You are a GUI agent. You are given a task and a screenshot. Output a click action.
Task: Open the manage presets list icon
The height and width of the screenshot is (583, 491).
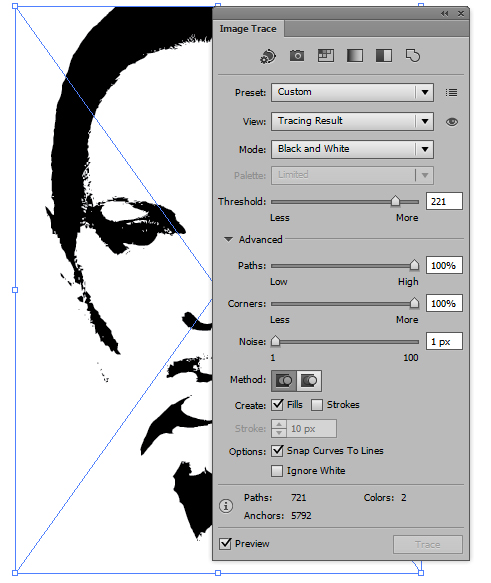click(451, 92)
